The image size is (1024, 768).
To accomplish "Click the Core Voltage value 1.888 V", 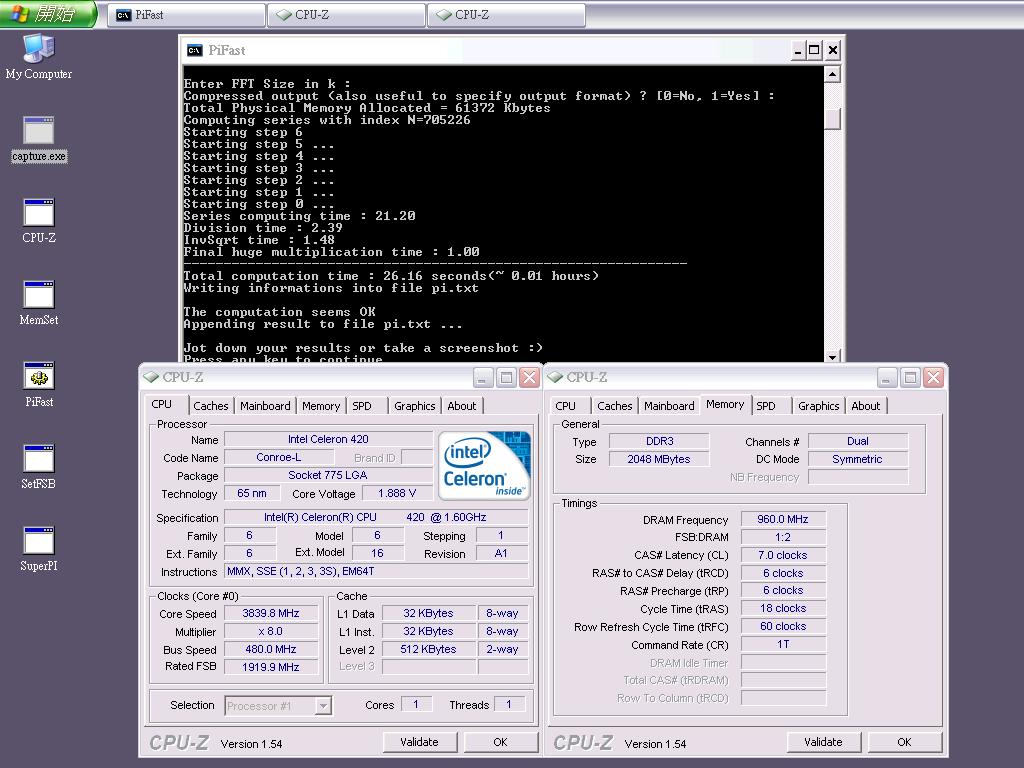I will pos(396,493).
